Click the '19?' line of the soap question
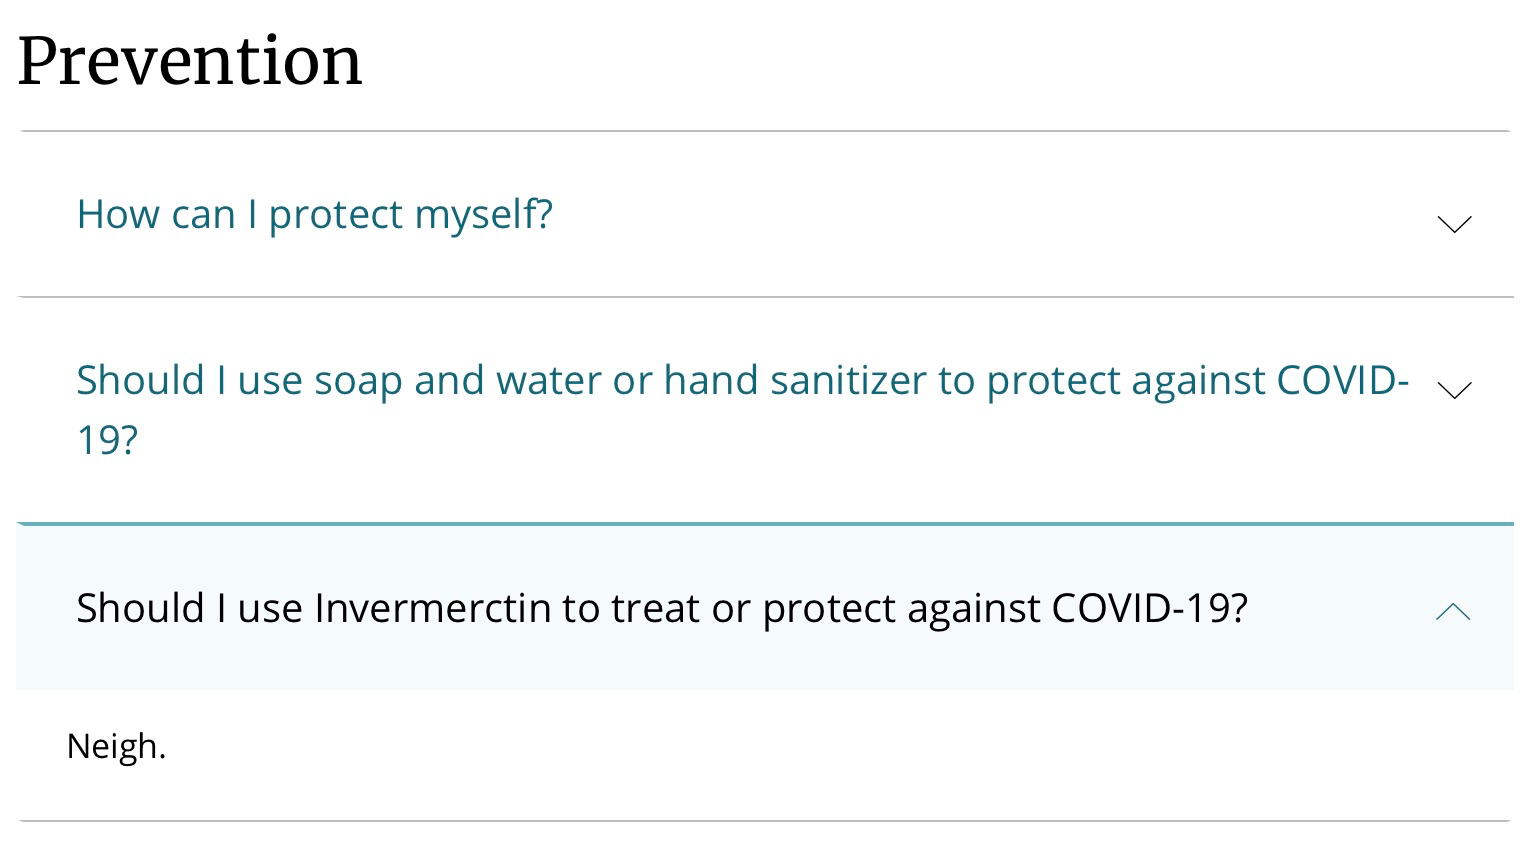1532x846 pixels. pos(107,439)
